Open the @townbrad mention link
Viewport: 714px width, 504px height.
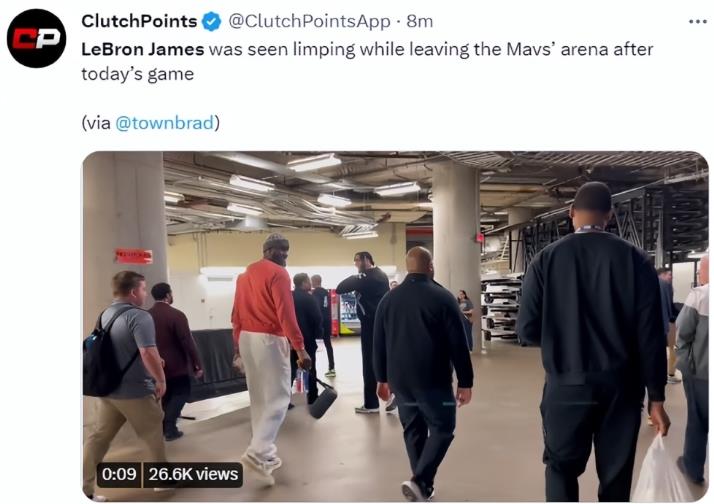click(x=165, y=123)
